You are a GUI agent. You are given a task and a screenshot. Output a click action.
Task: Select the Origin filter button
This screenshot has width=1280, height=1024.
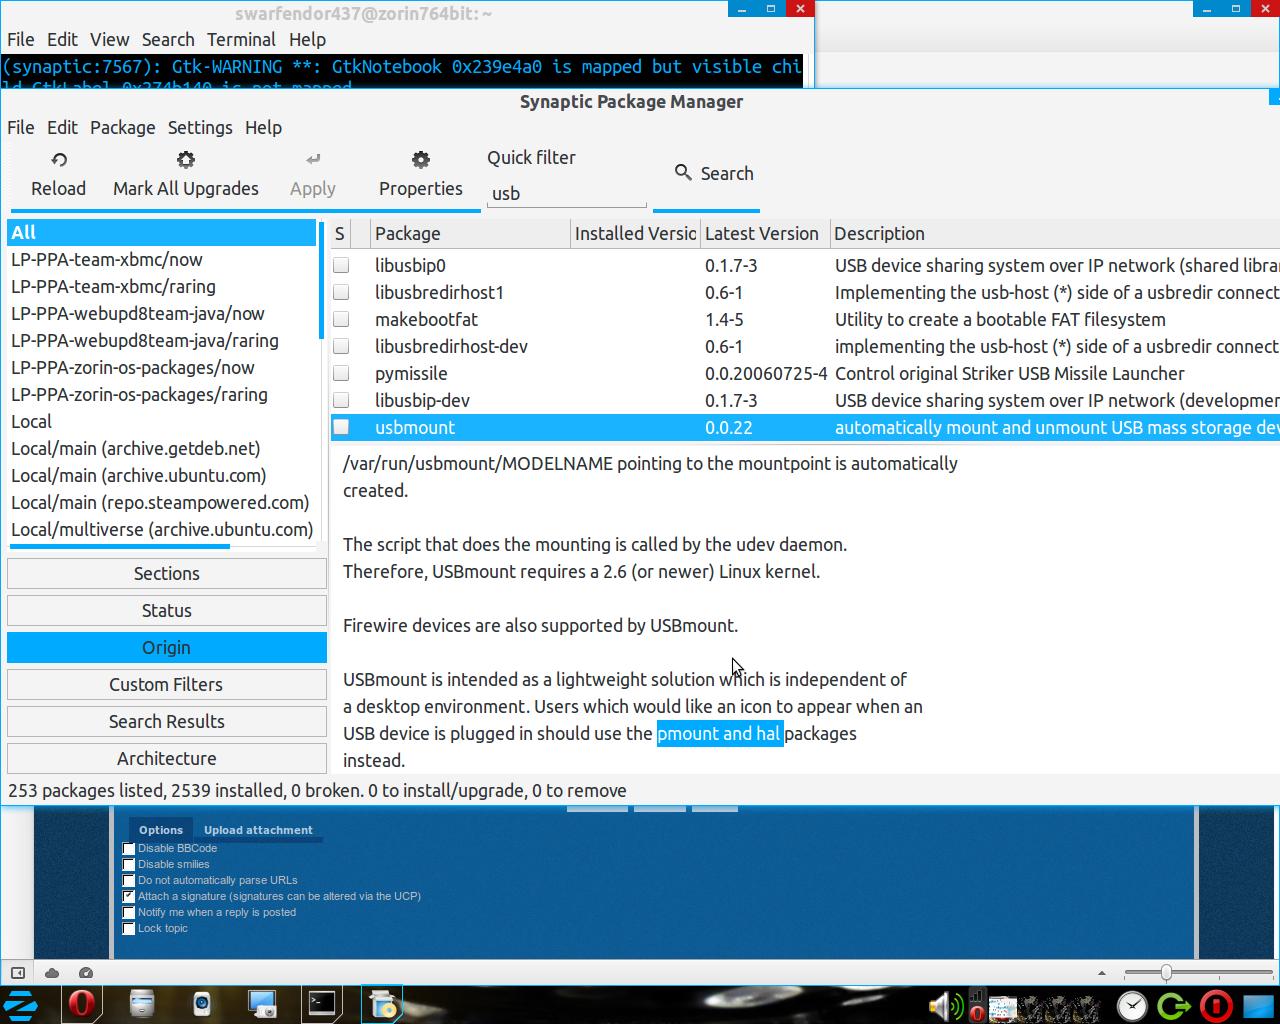point(167,647)
